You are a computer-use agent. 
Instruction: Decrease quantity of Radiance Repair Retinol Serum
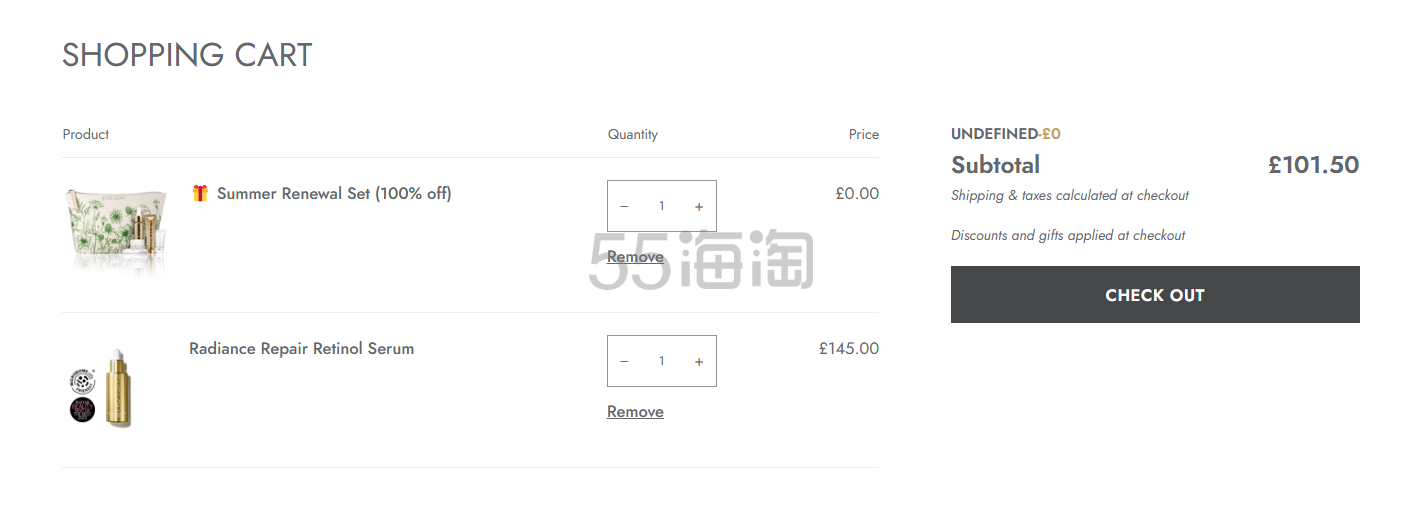[624, 362]
